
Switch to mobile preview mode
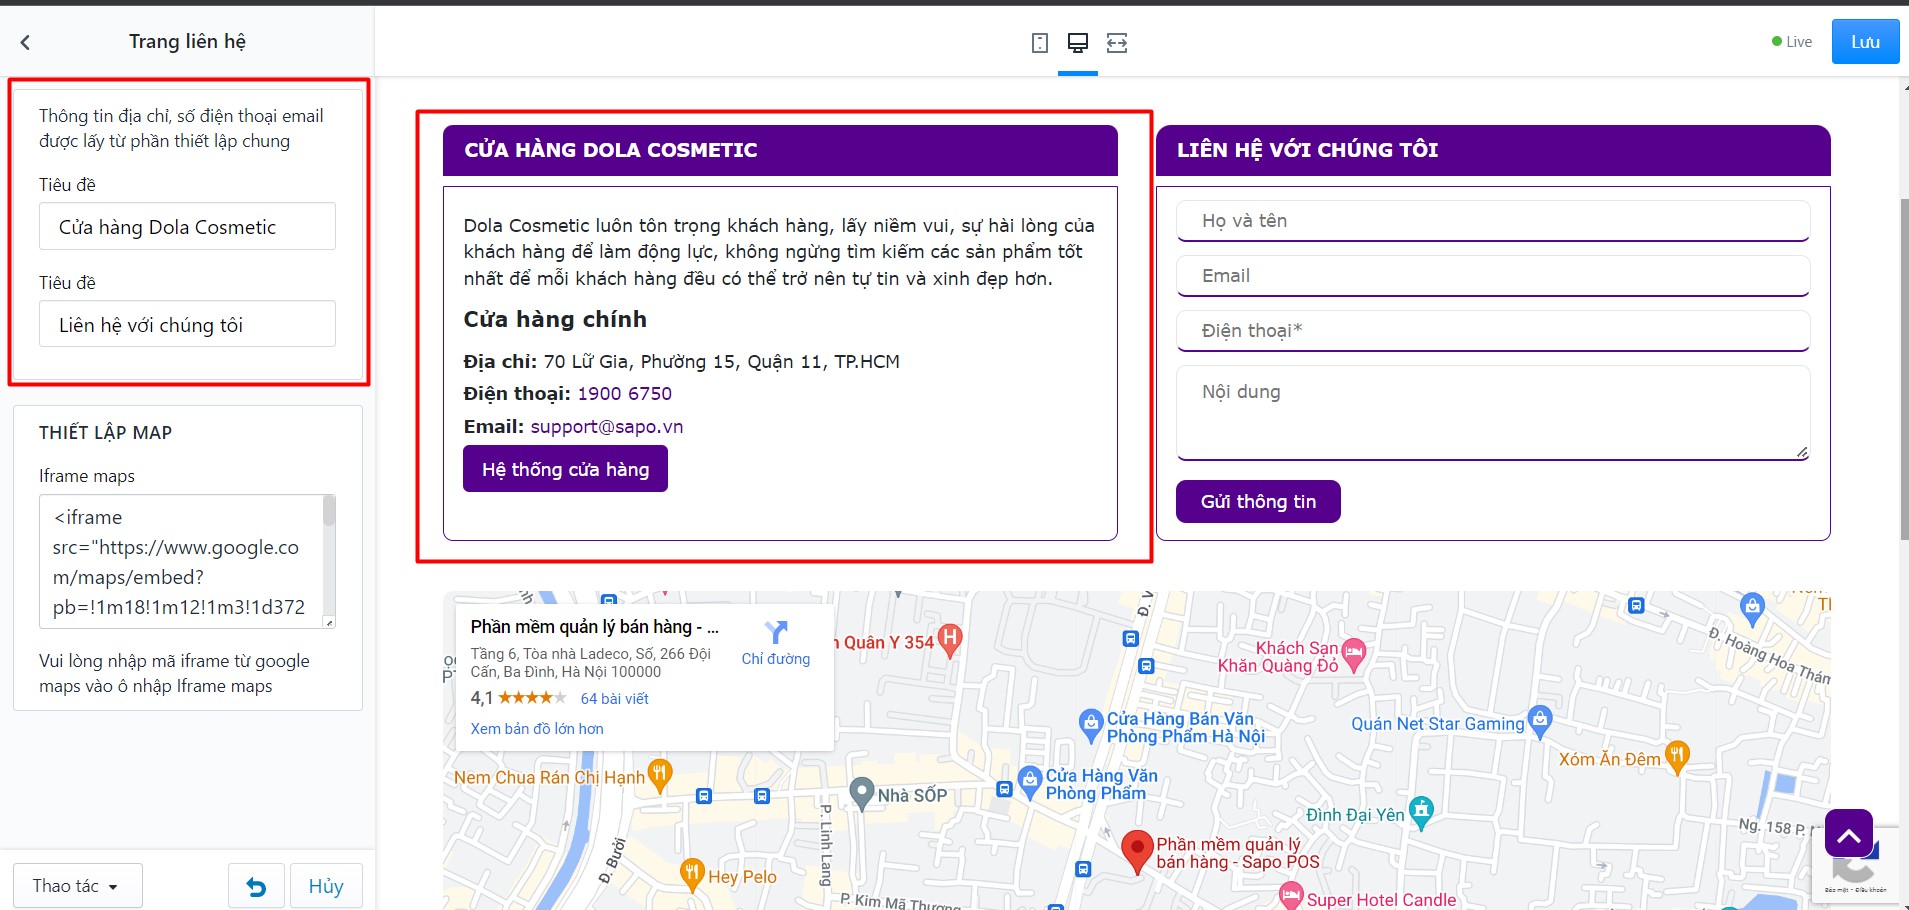(x=1040, y=43)
